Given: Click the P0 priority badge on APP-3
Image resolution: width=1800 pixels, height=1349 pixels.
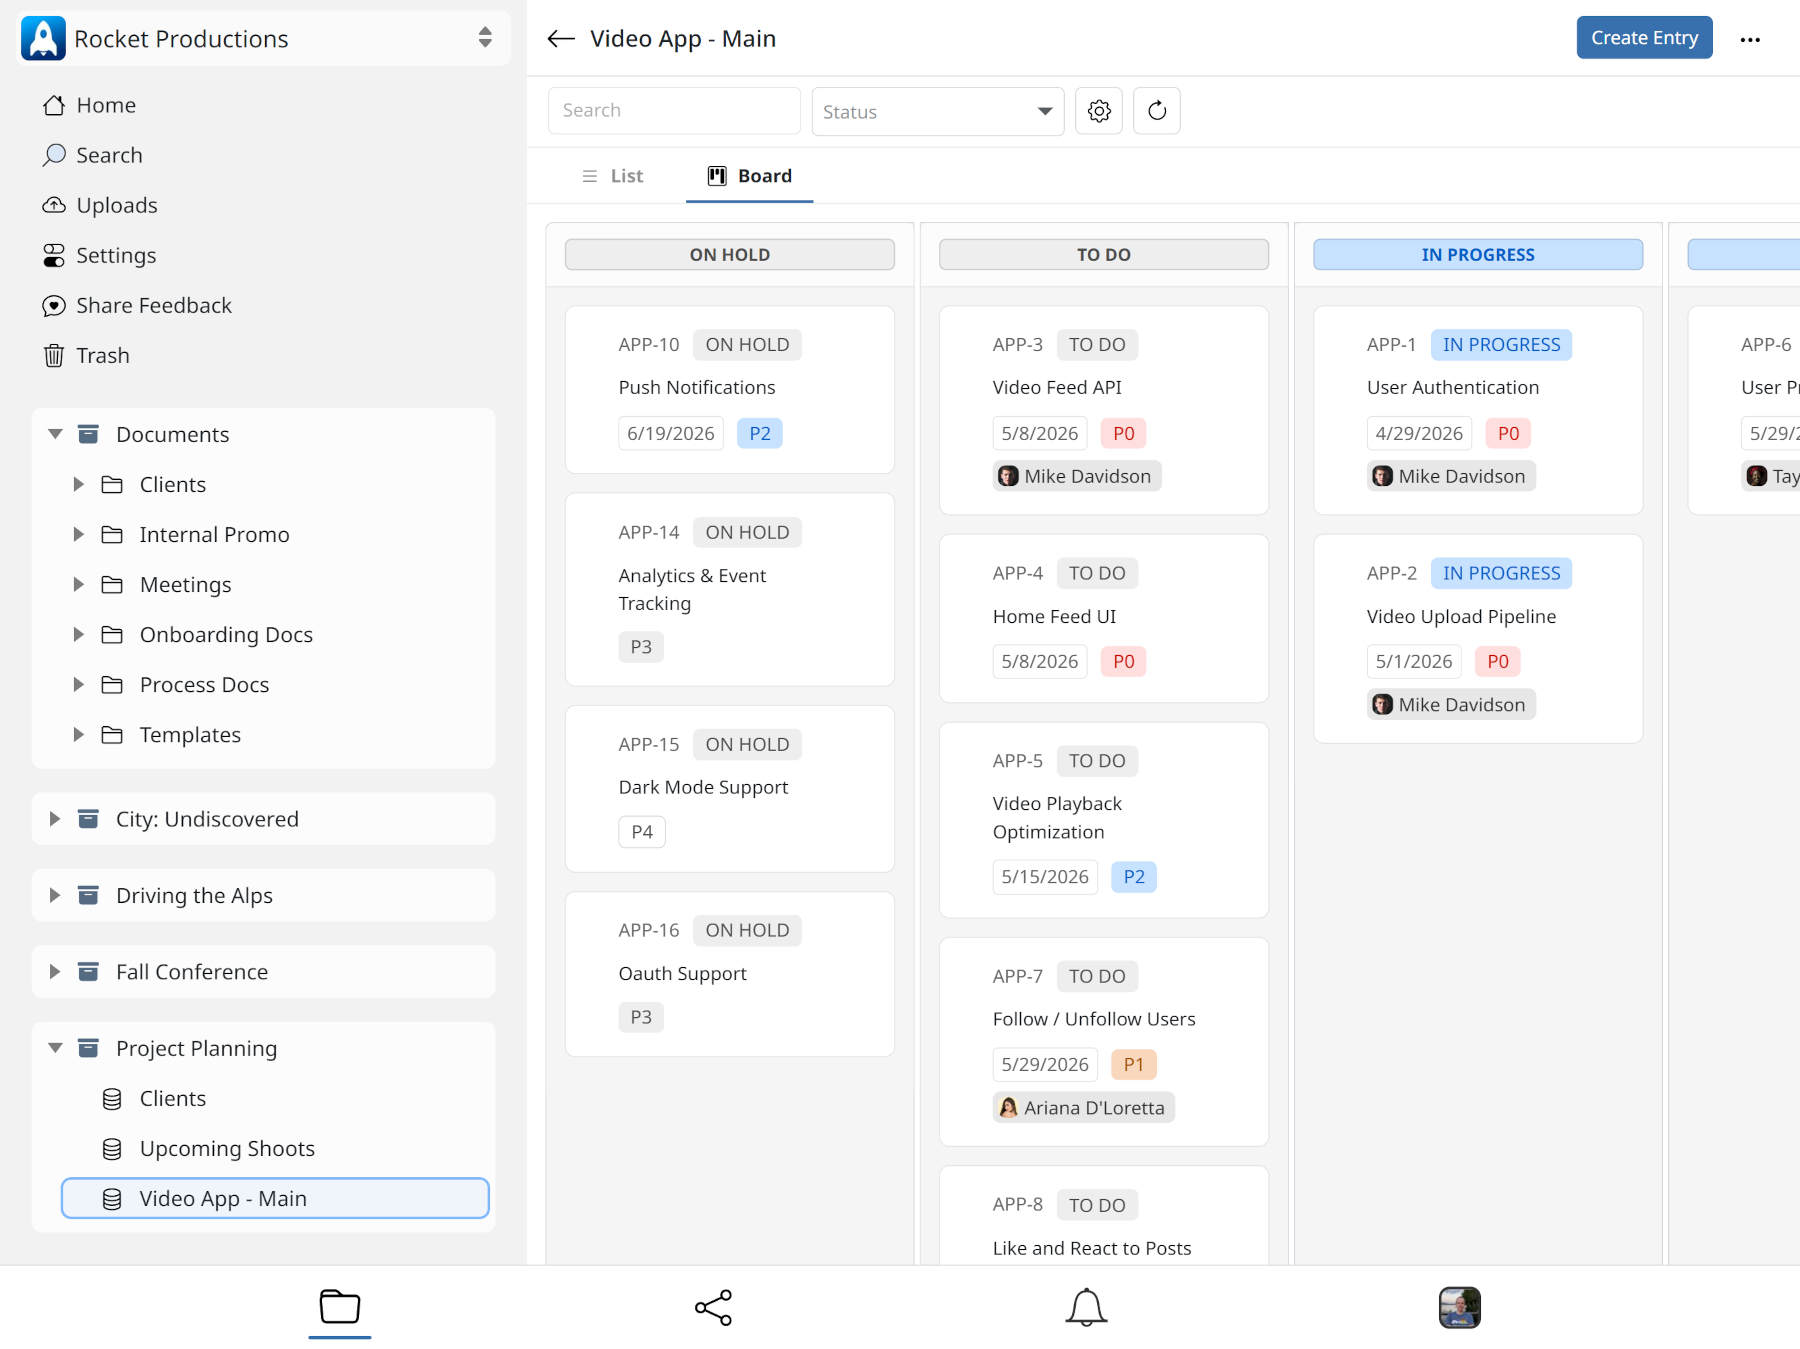Looking at the screenshot, I should pyautogui.click(x=1123, y=433).
